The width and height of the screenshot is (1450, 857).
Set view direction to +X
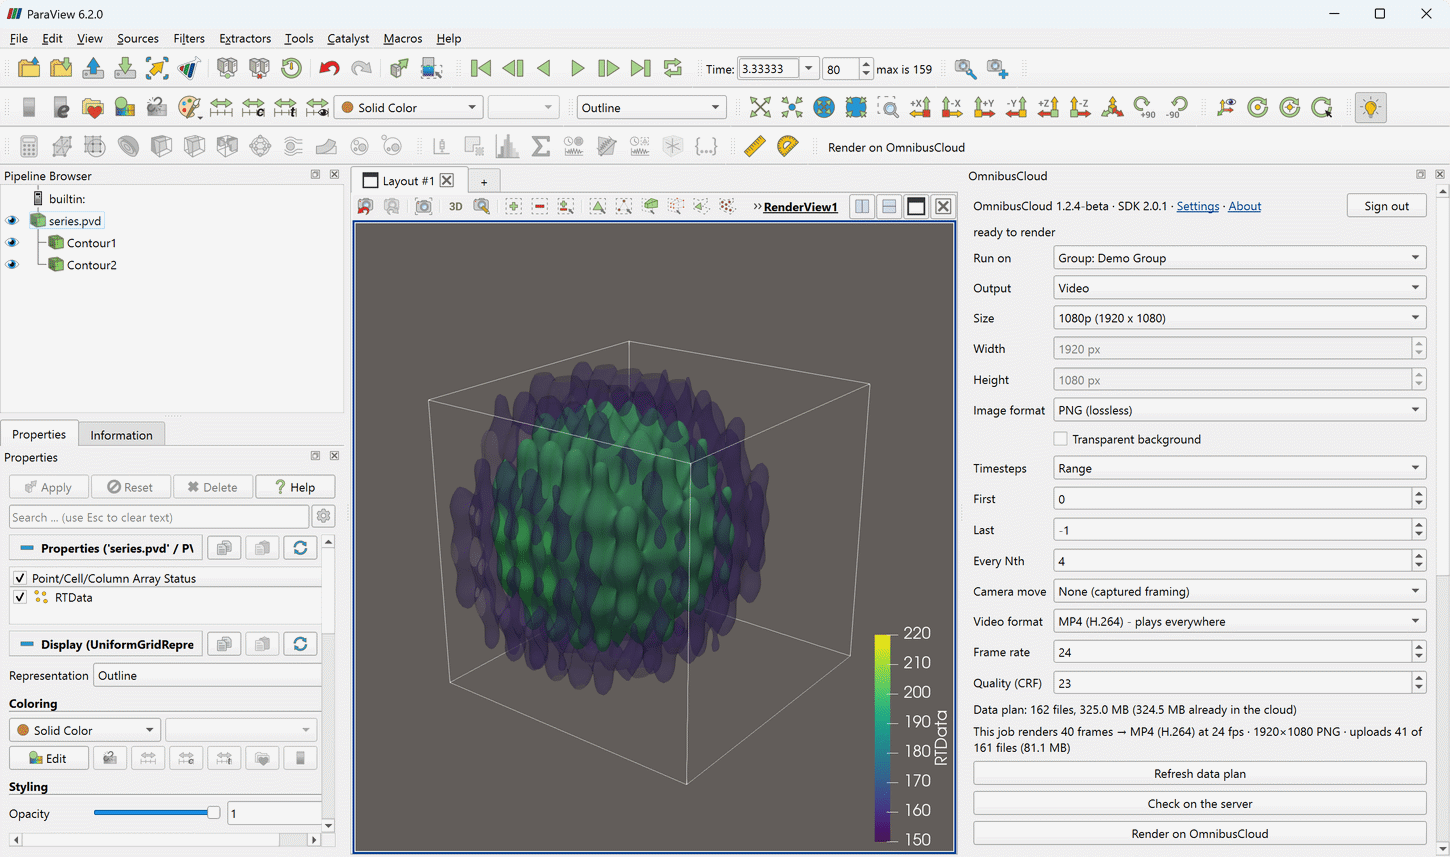920,108
